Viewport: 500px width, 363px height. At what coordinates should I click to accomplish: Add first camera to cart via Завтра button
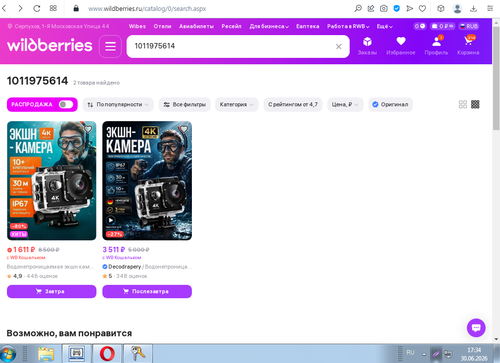coord(51,291)
